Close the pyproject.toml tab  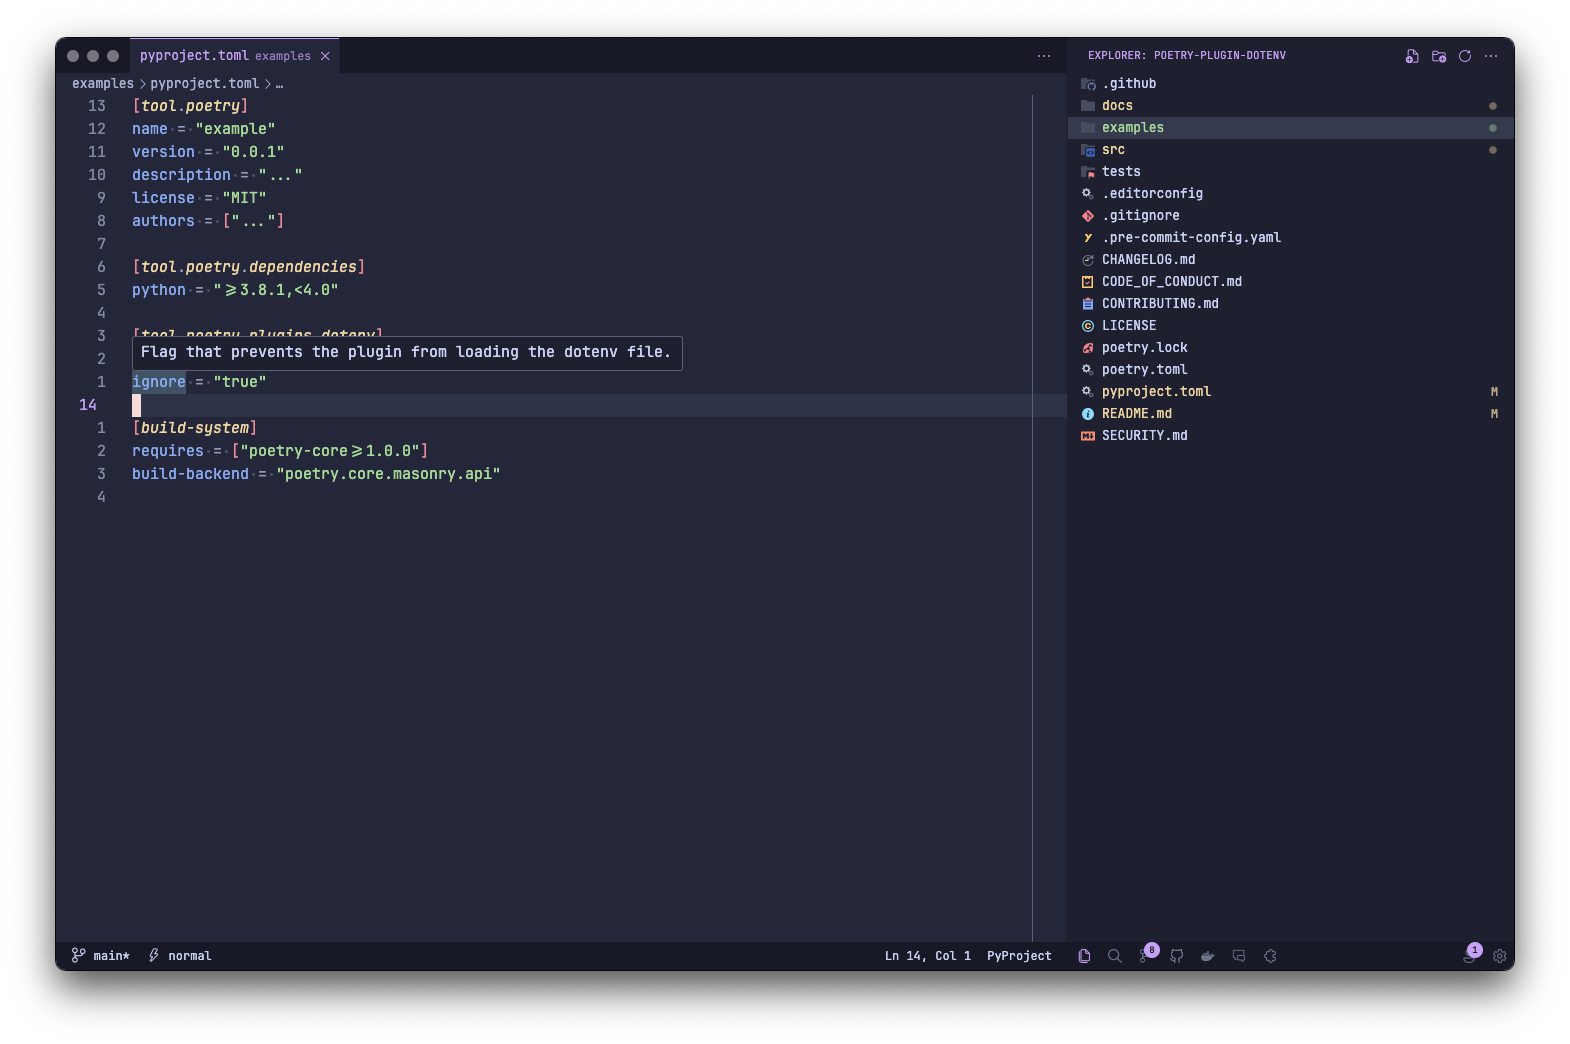pyautogui.click(x=325, y=56)
